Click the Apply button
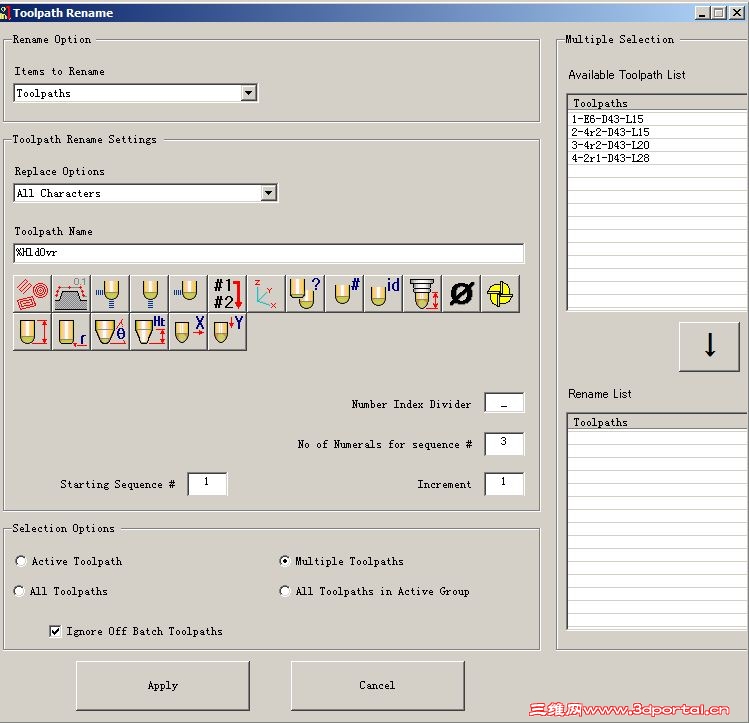This screenshot has width=749, height=723. (163, 686)
